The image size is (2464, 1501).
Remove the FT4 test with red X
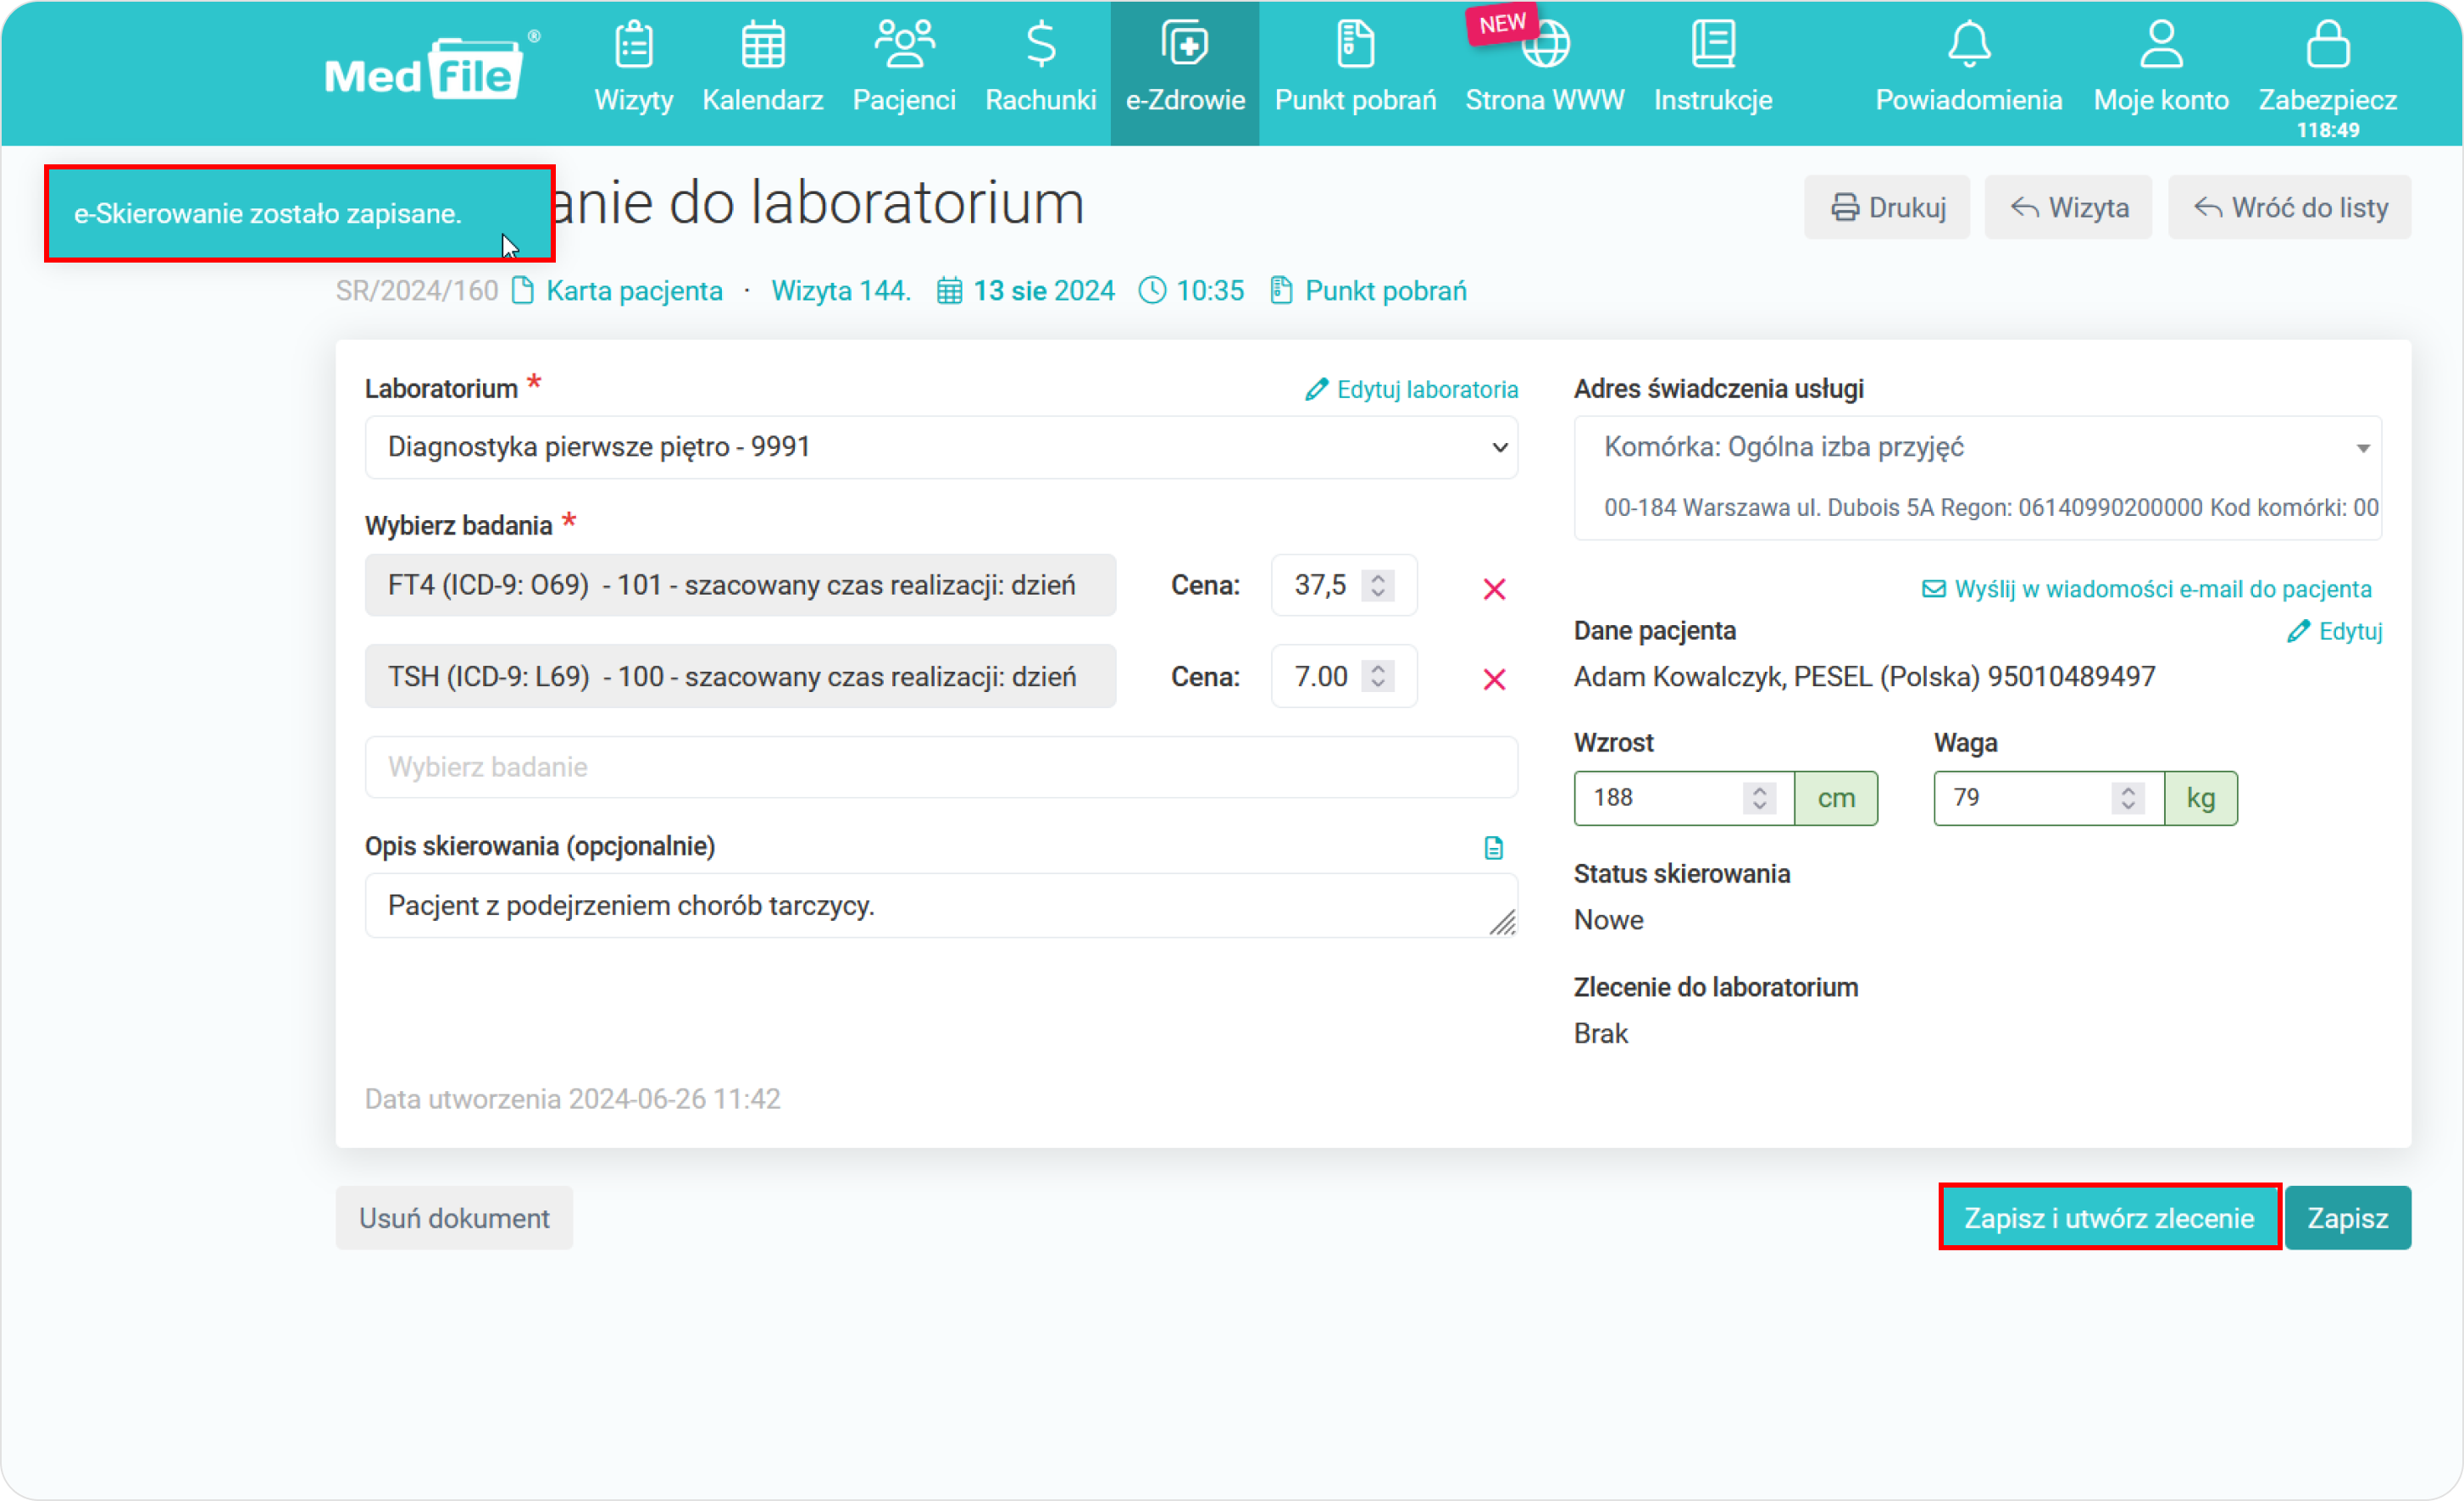[1494, 589]
